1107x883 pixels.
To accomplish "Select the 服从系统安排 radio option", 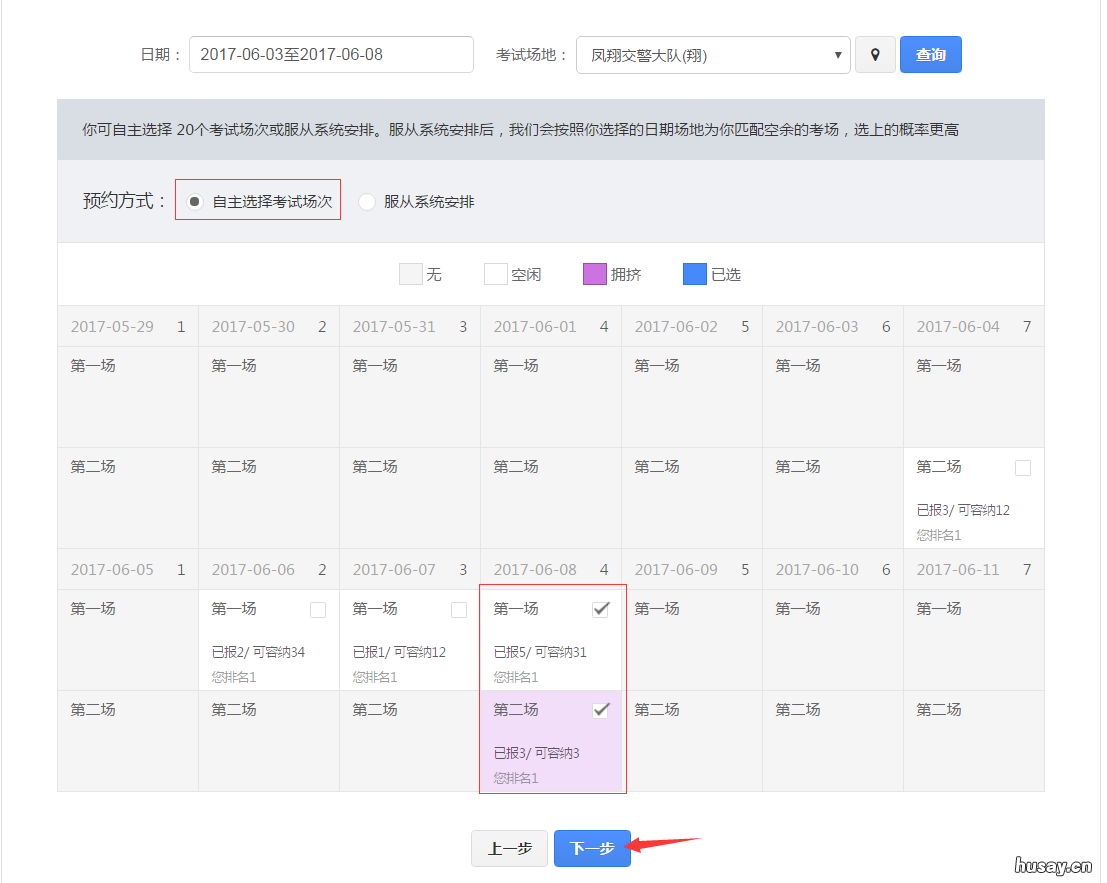I will click(366, 201).
